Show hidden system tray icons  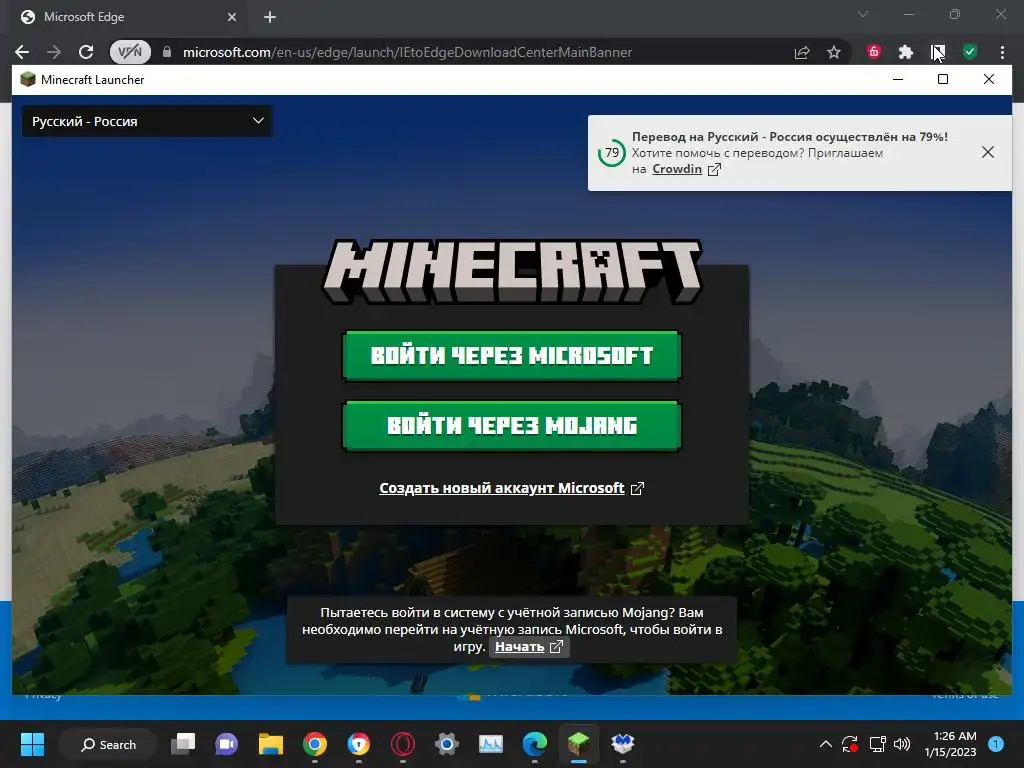point(825,744)
